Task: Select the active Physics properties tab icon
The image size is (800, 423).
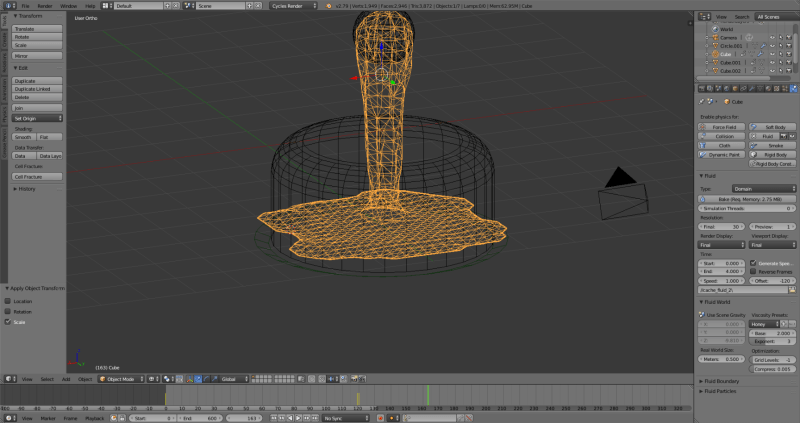Action: point(793,88)
